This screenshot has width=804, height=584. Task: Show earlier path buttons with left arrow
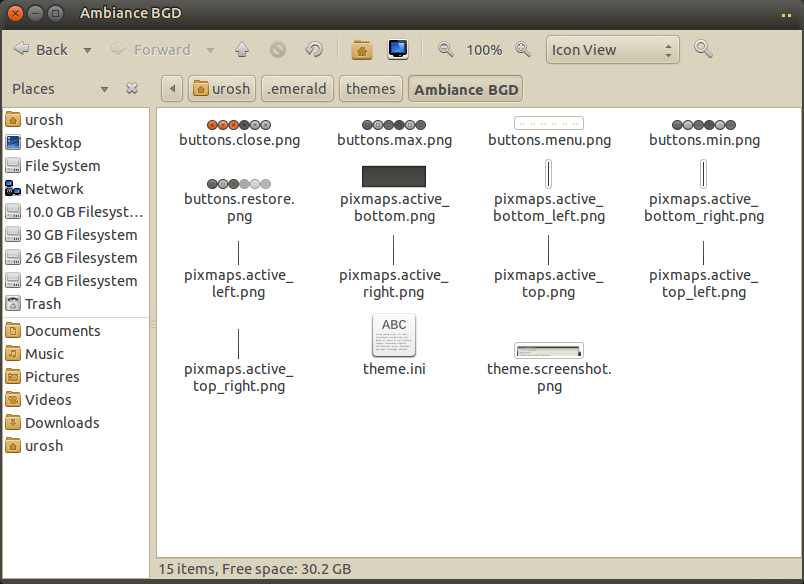click(172, 89)
